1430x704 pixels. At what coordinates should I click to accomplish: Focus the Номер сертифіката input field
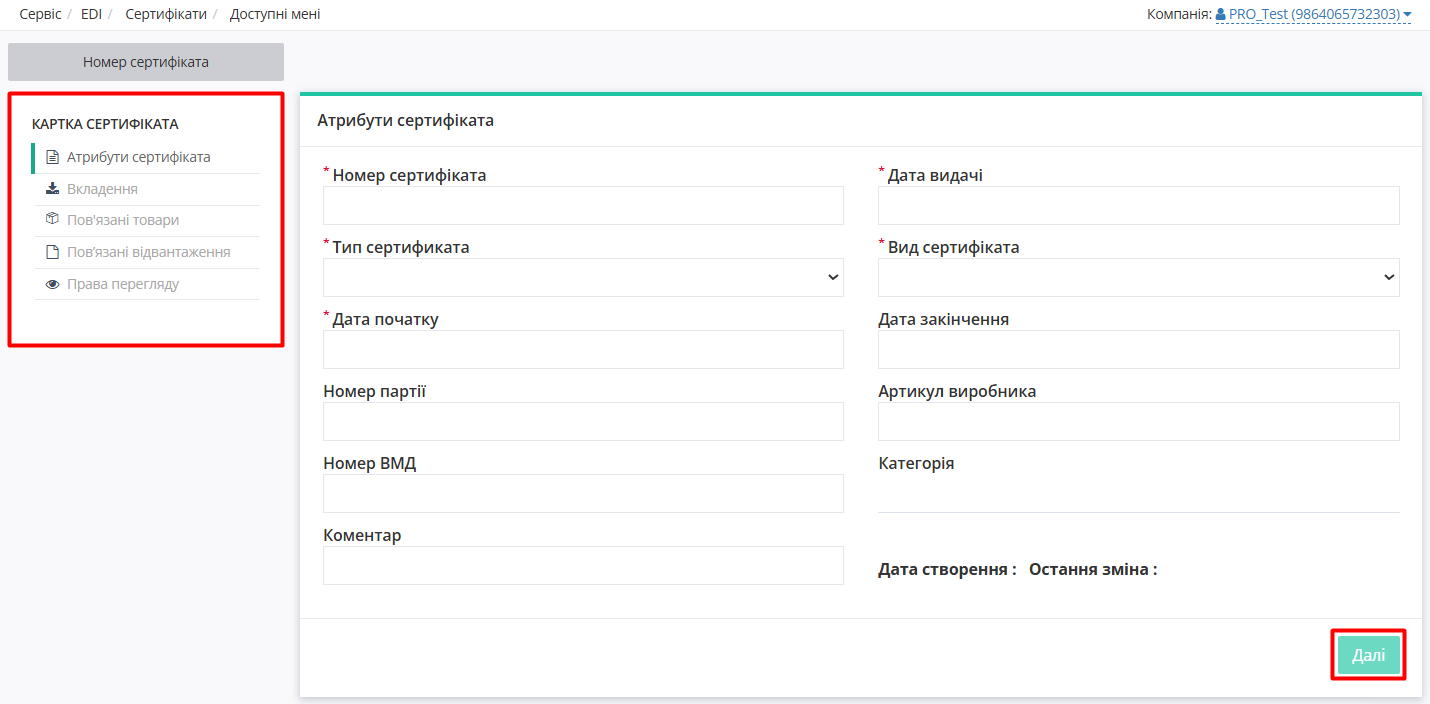[x=583, y=205]
